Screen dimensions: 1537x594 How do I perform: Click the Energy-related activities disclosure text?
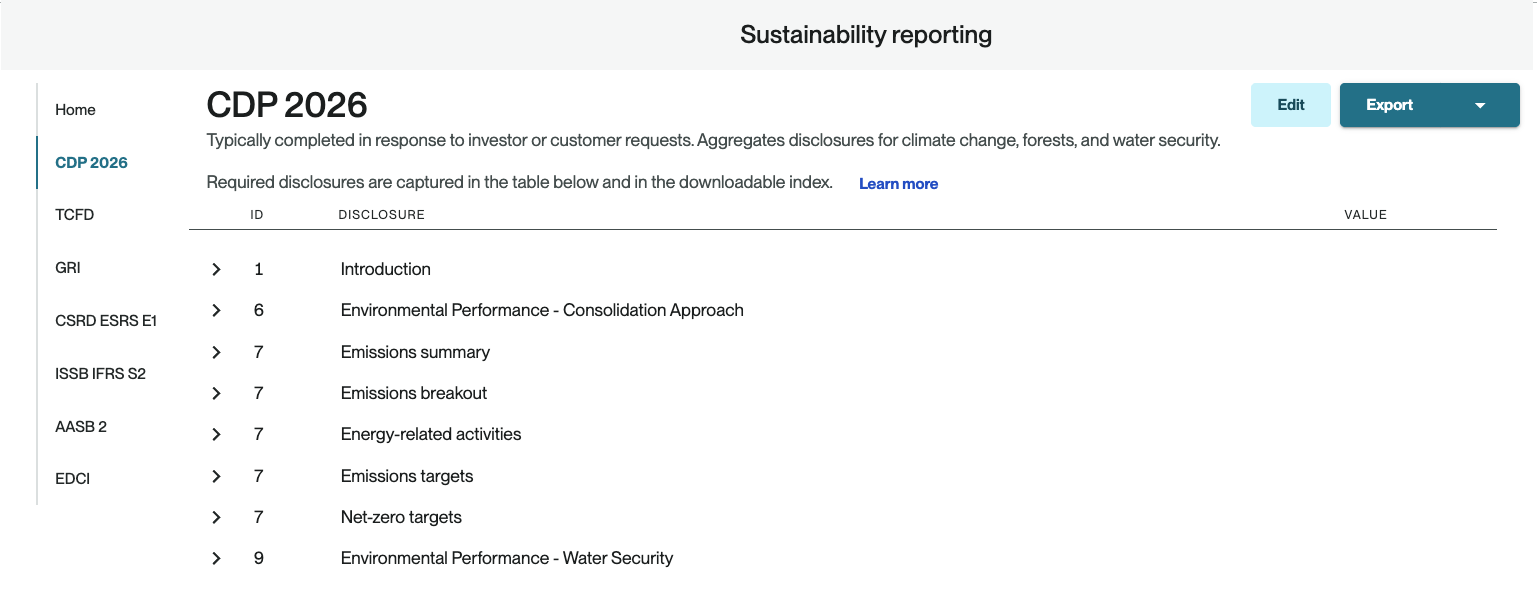point(431,434)
